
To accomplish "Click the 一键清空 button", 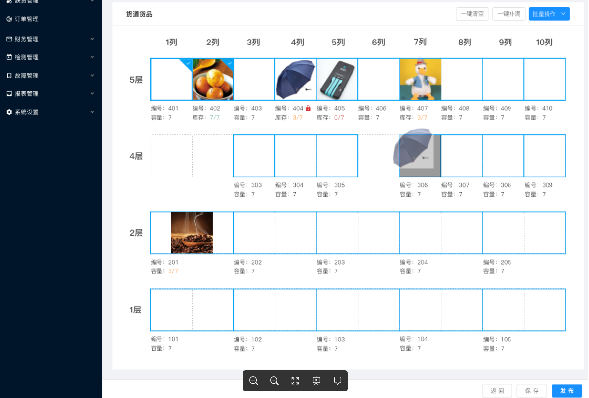I will pyautogui.click(x=472, y=14).
